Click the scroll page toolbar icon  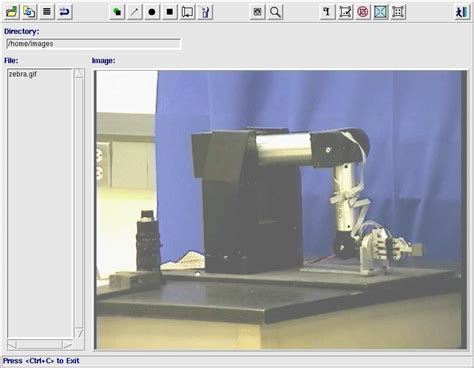pyautogui.click(x=187, y=12)
